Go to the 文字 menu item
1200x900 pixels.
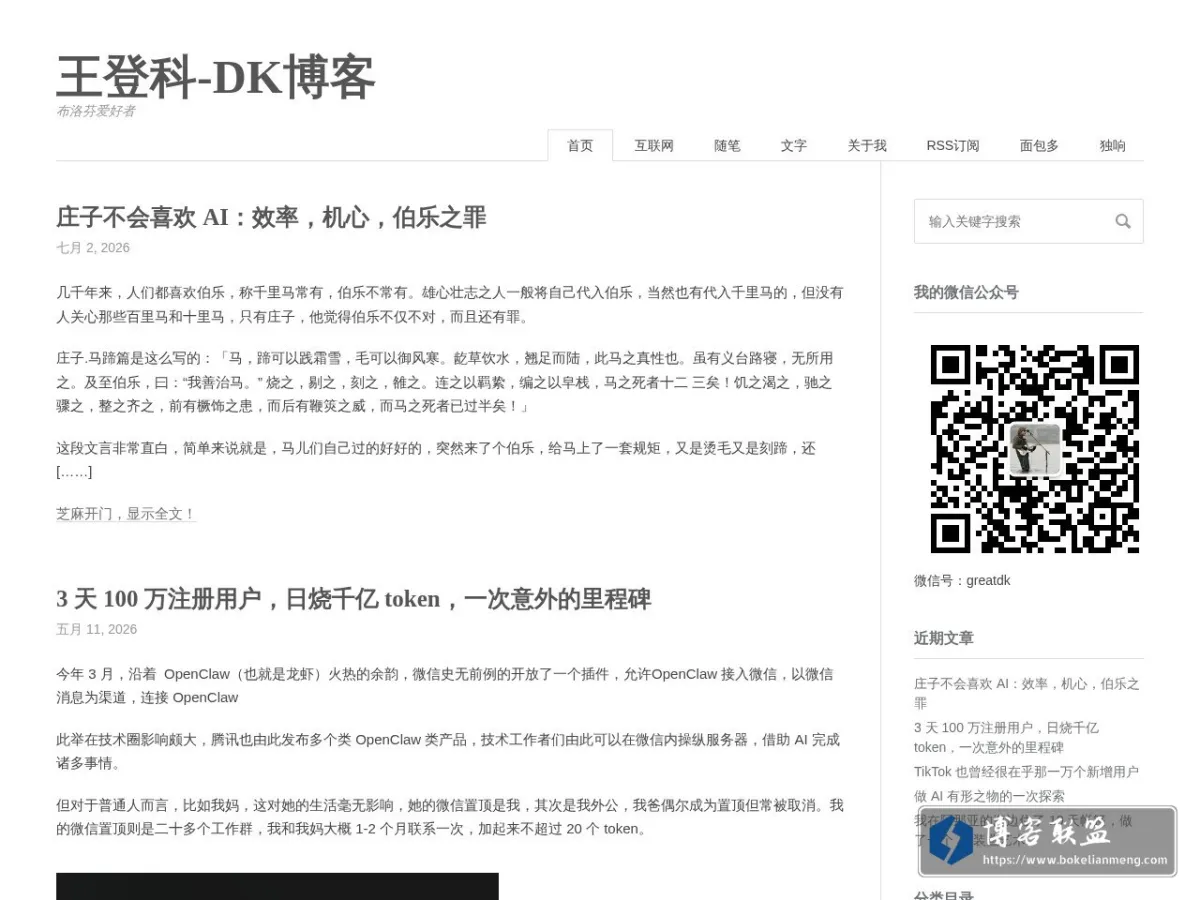[794, 145]
